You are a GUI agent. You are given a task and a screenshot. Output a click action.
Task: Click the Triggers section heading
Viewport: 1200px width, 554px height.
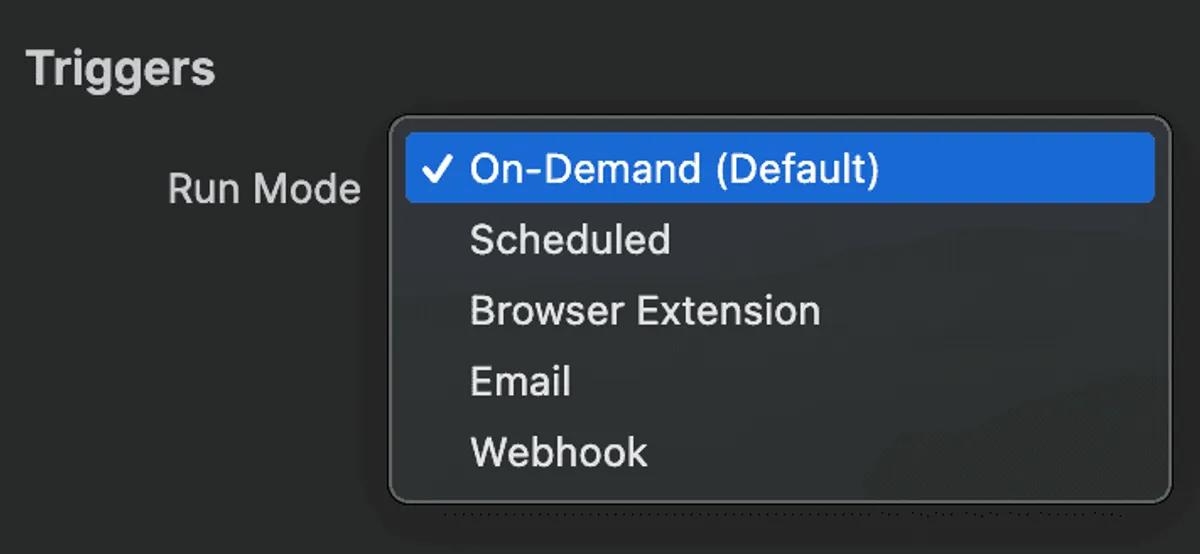pos(120,69)
